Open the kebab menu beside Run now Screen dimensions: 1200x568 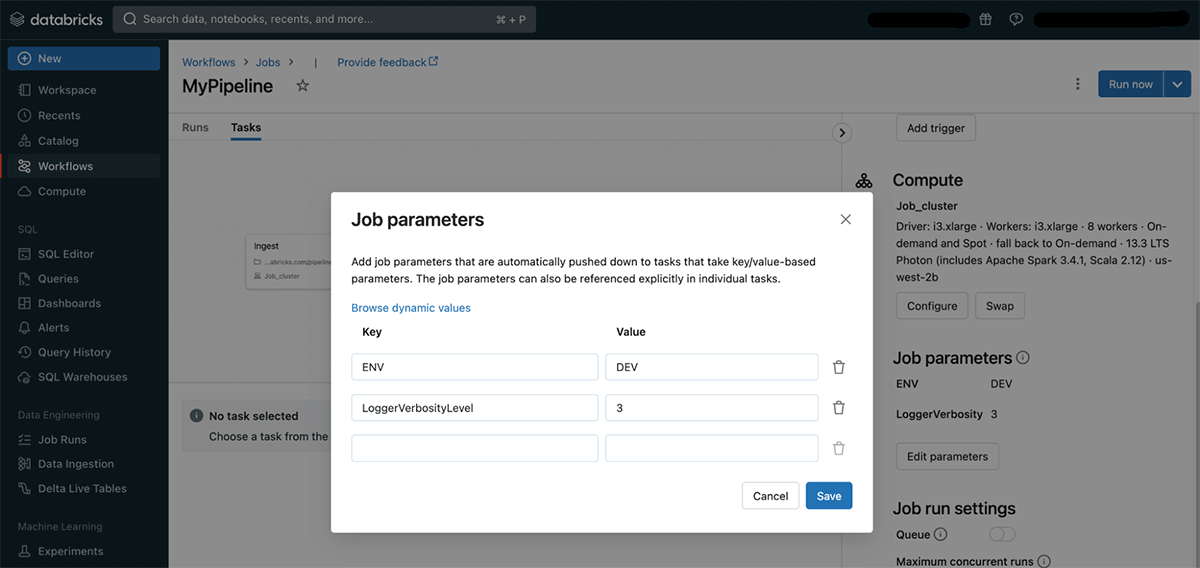point(1077,84)
